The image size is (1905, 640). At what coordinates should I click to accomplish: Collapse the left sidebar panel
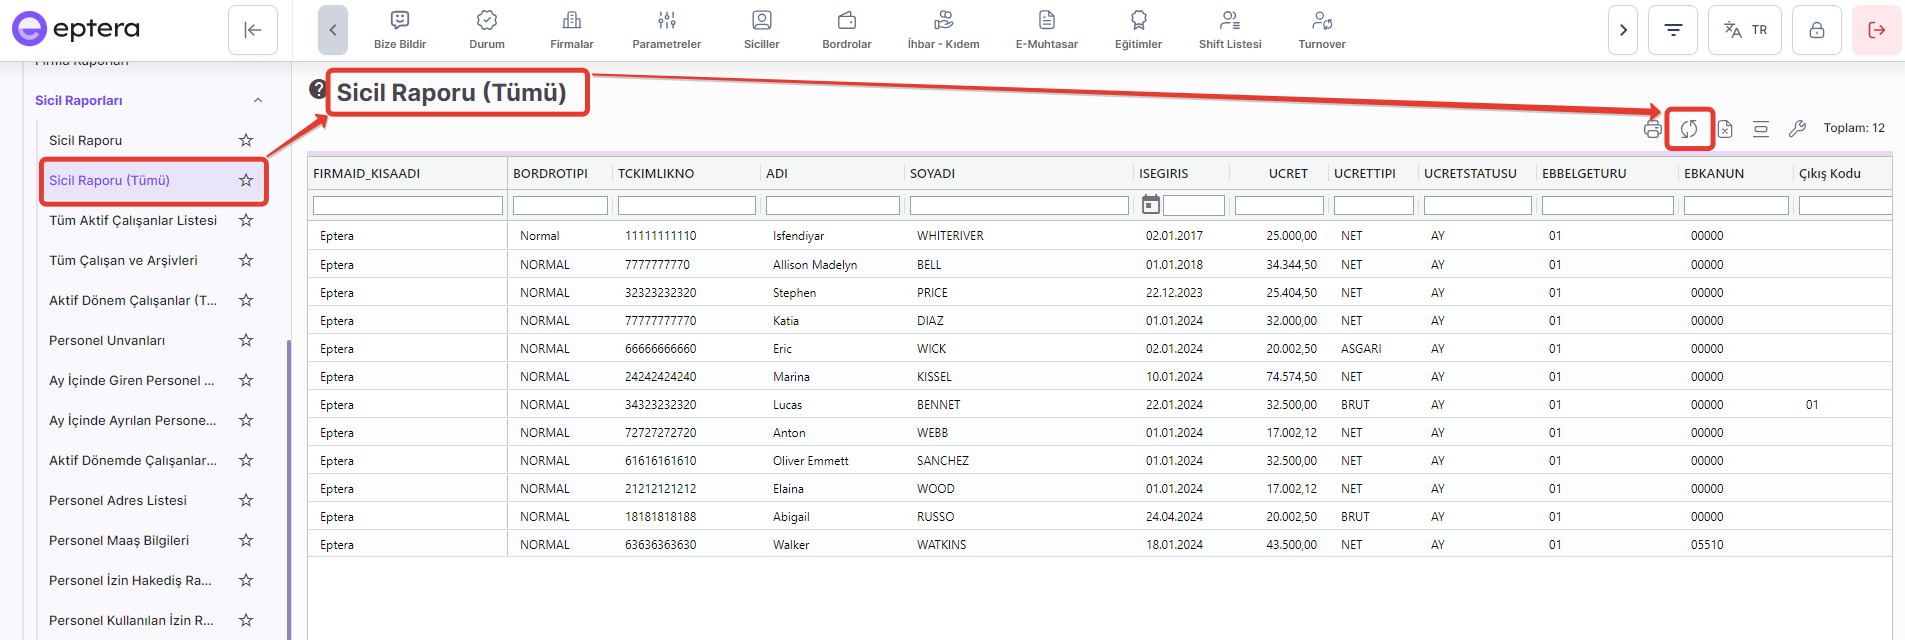[x=253, y=30]
